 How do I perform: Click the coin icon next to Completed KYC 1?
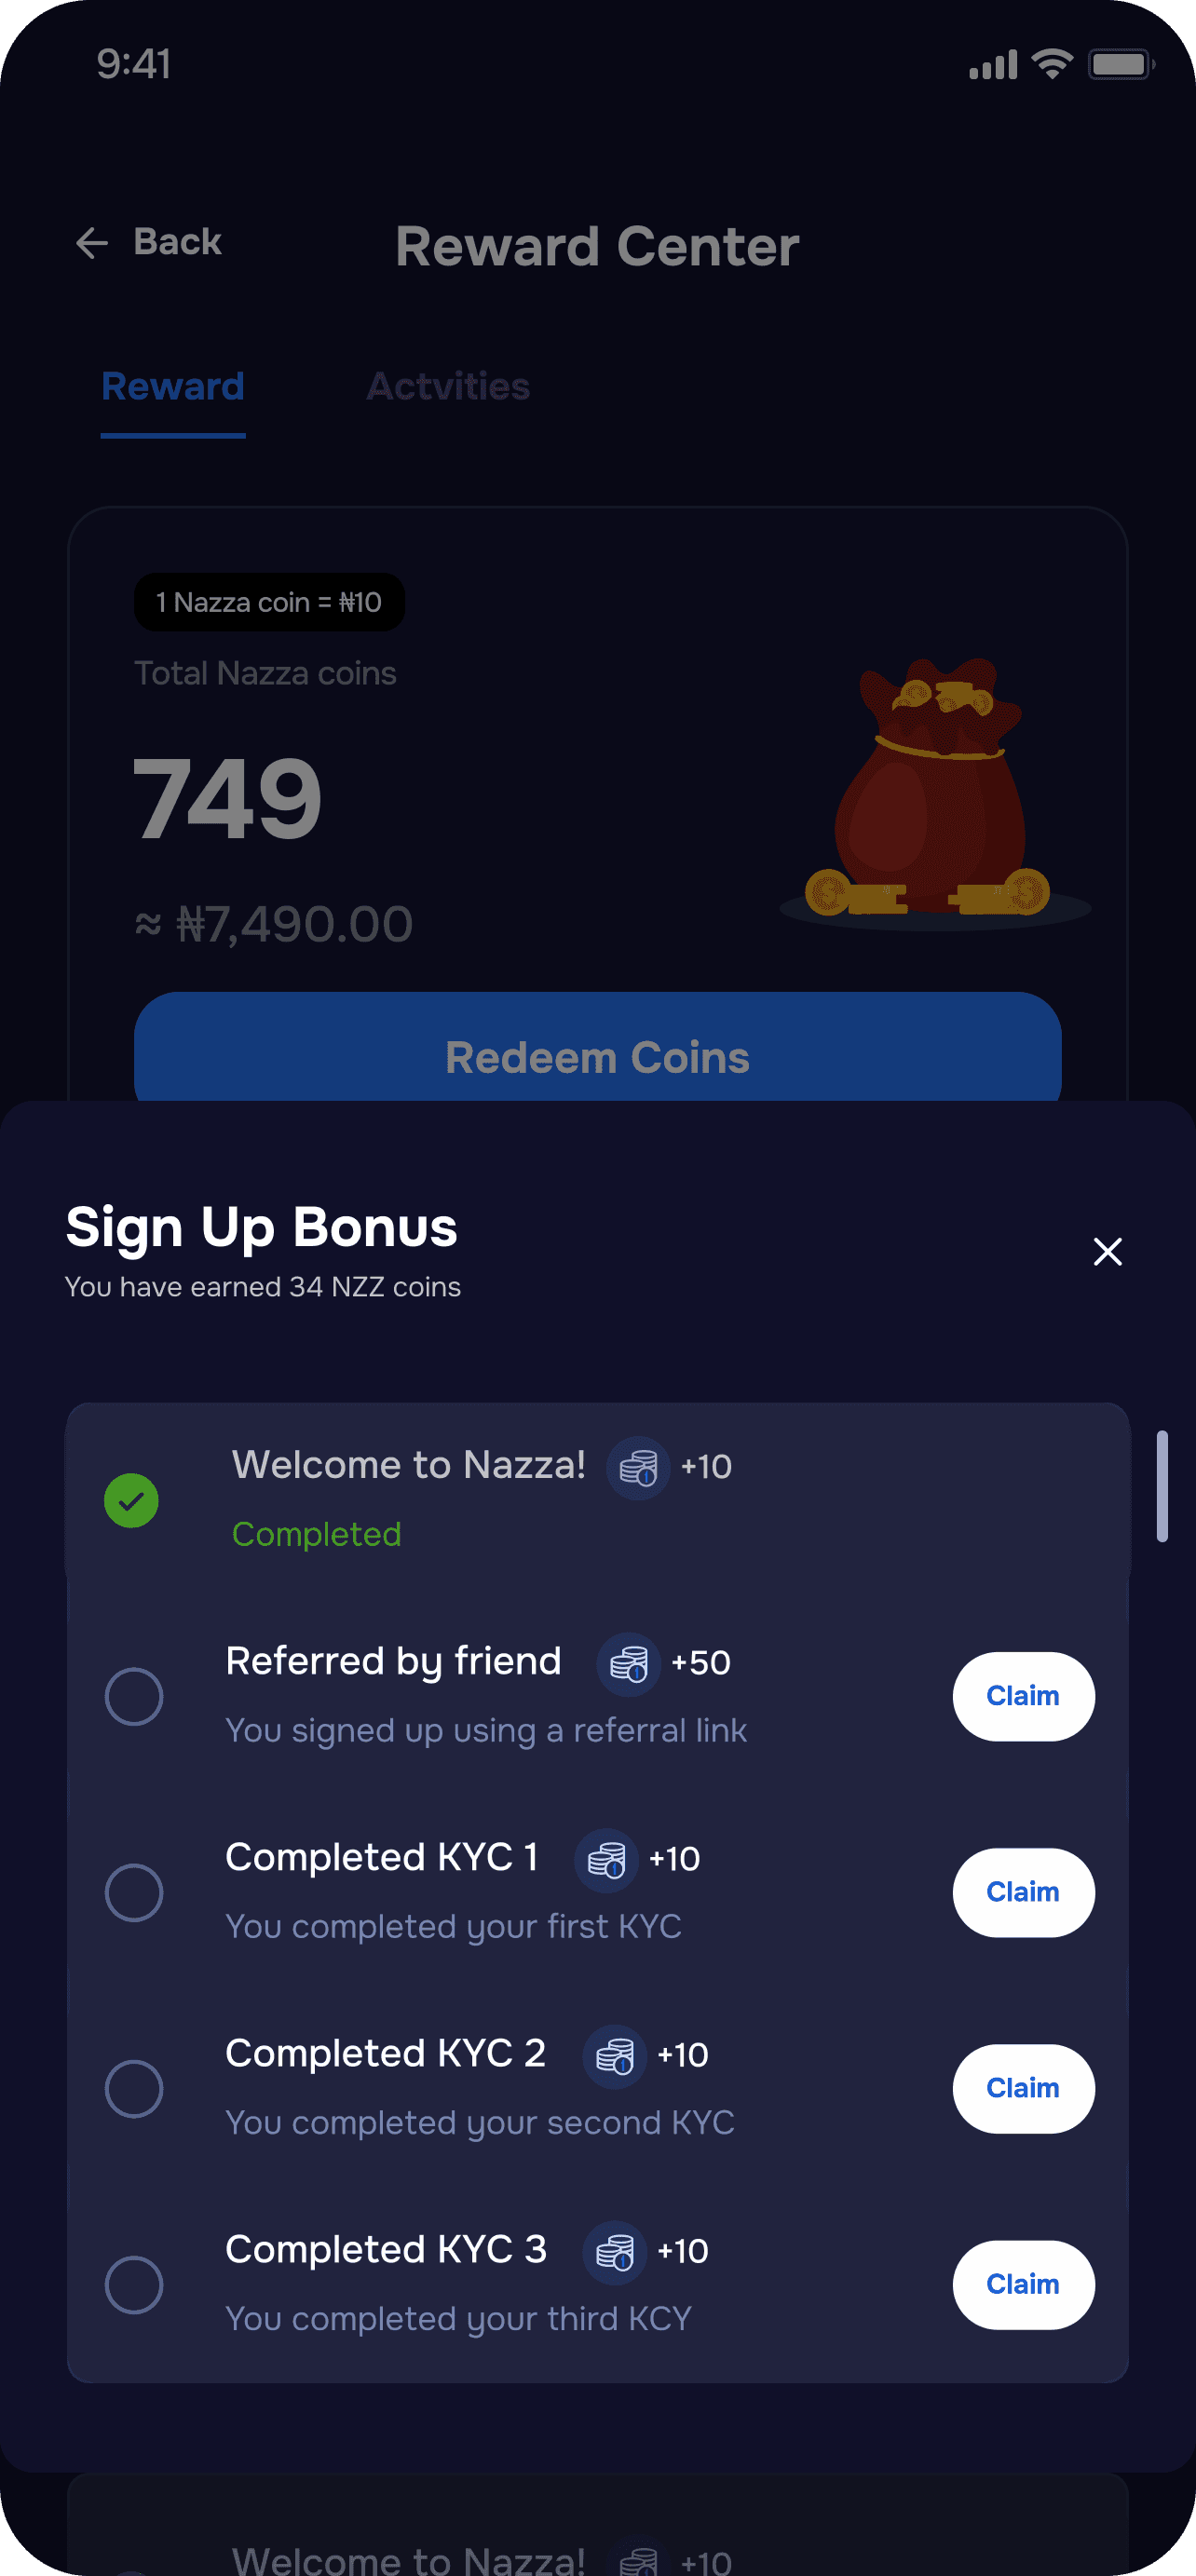pyautogui.click(x=606, y=1859)
